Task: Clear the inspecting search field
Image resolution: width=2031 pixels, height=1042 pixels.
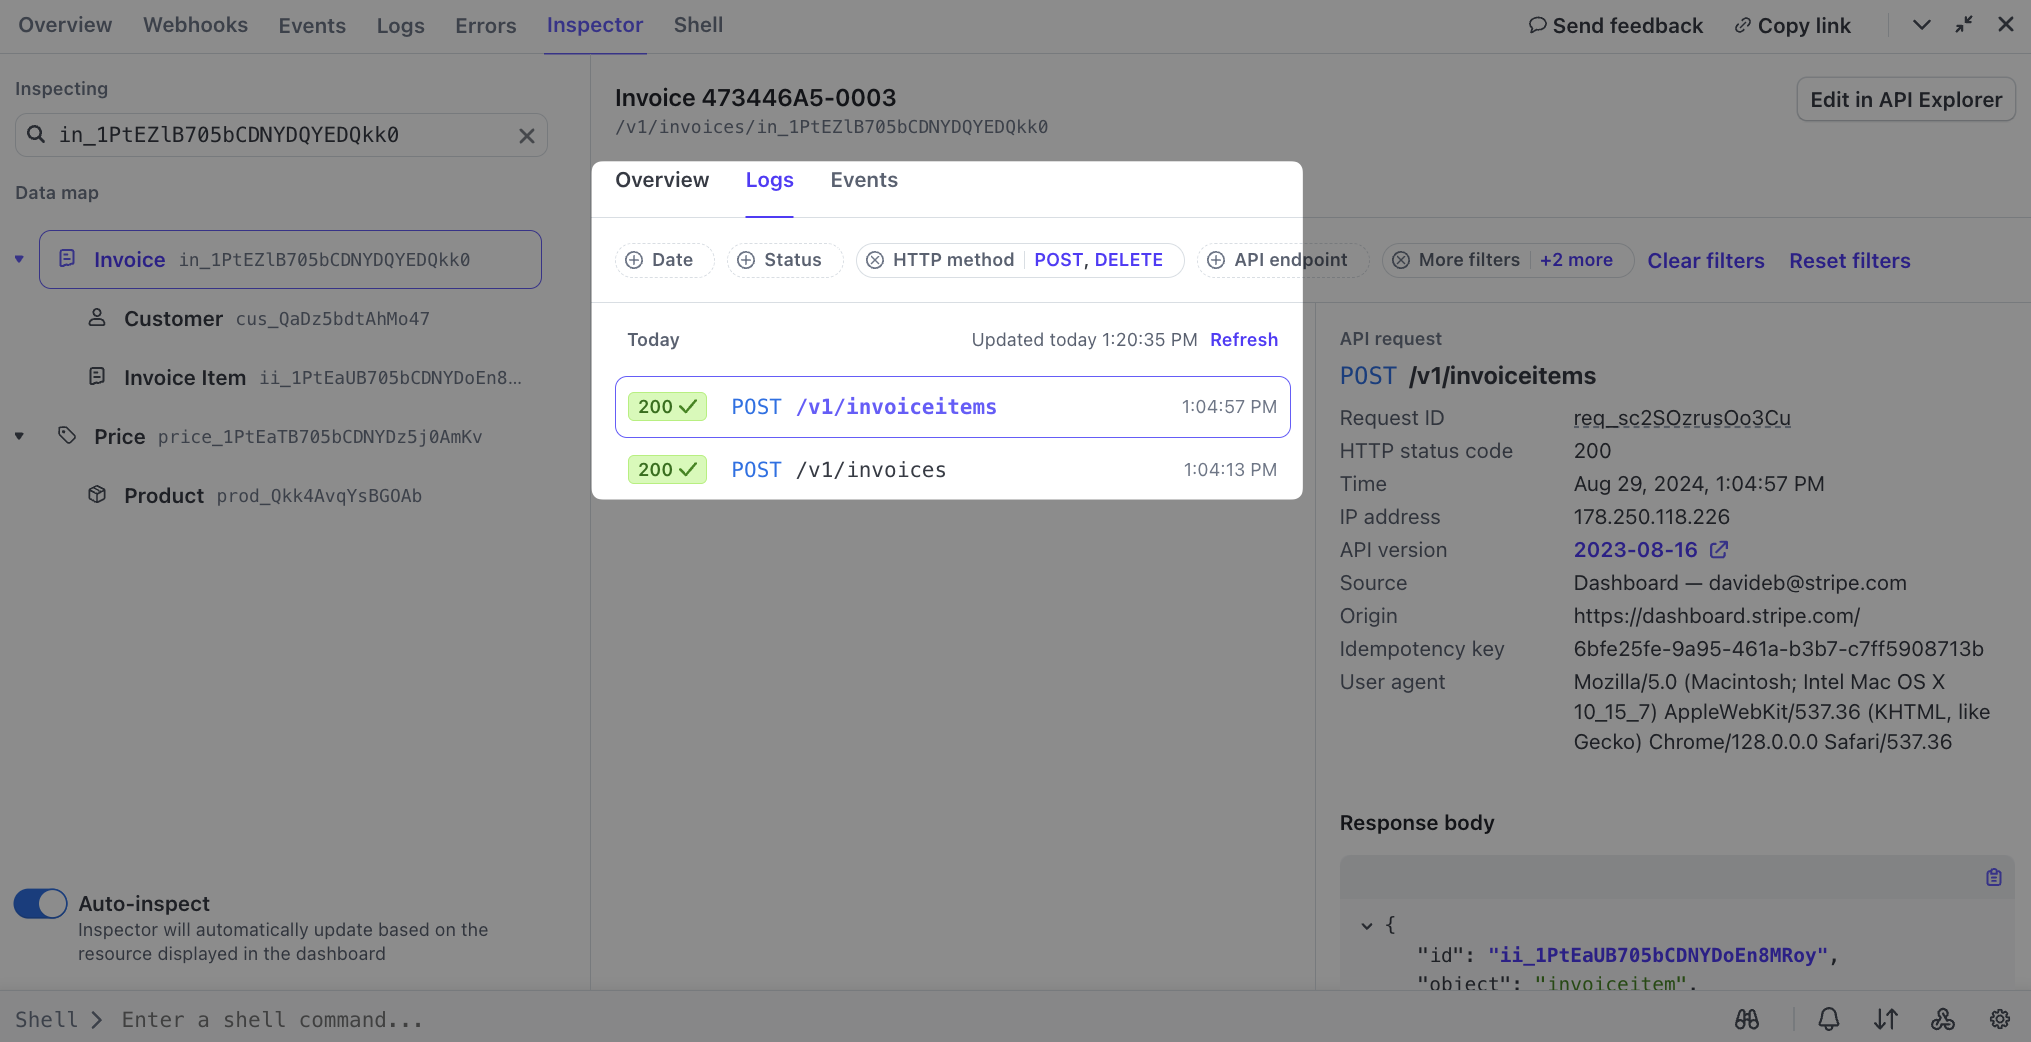Action: [x=526, y=136]
